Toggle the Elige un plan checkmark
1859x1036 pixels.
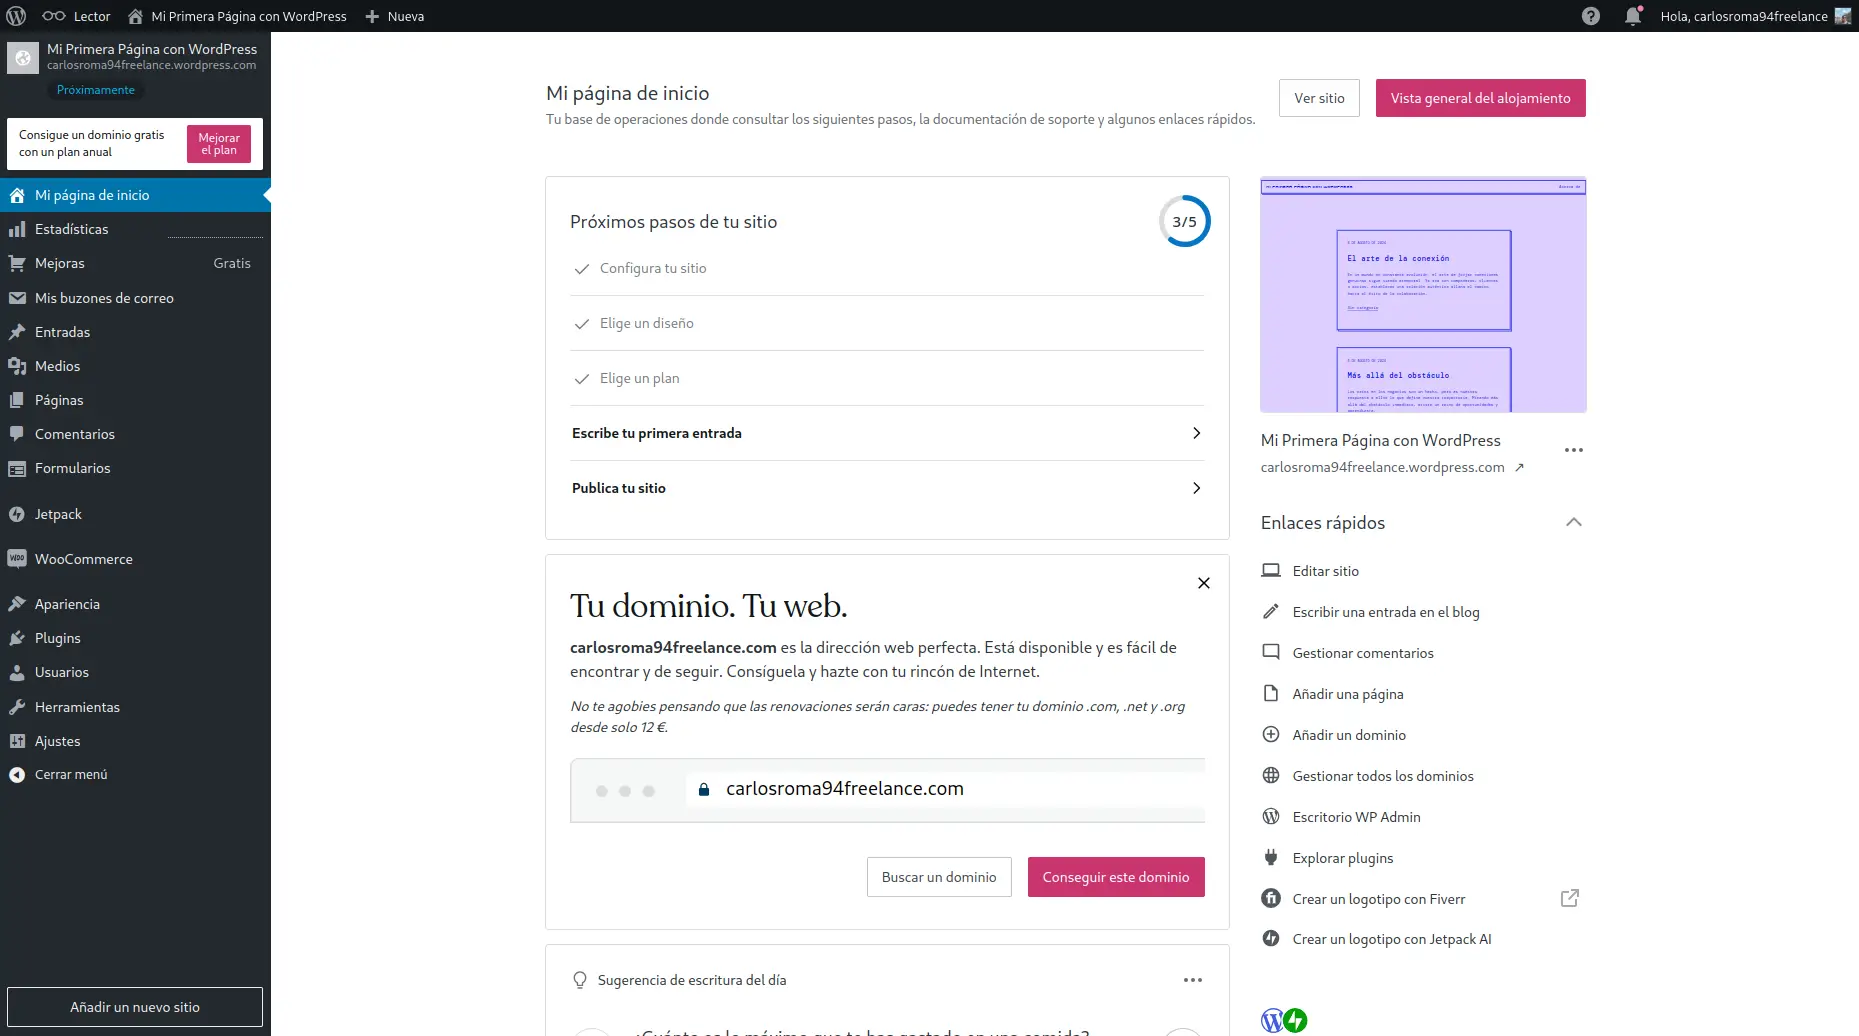[x=581, y=379]
